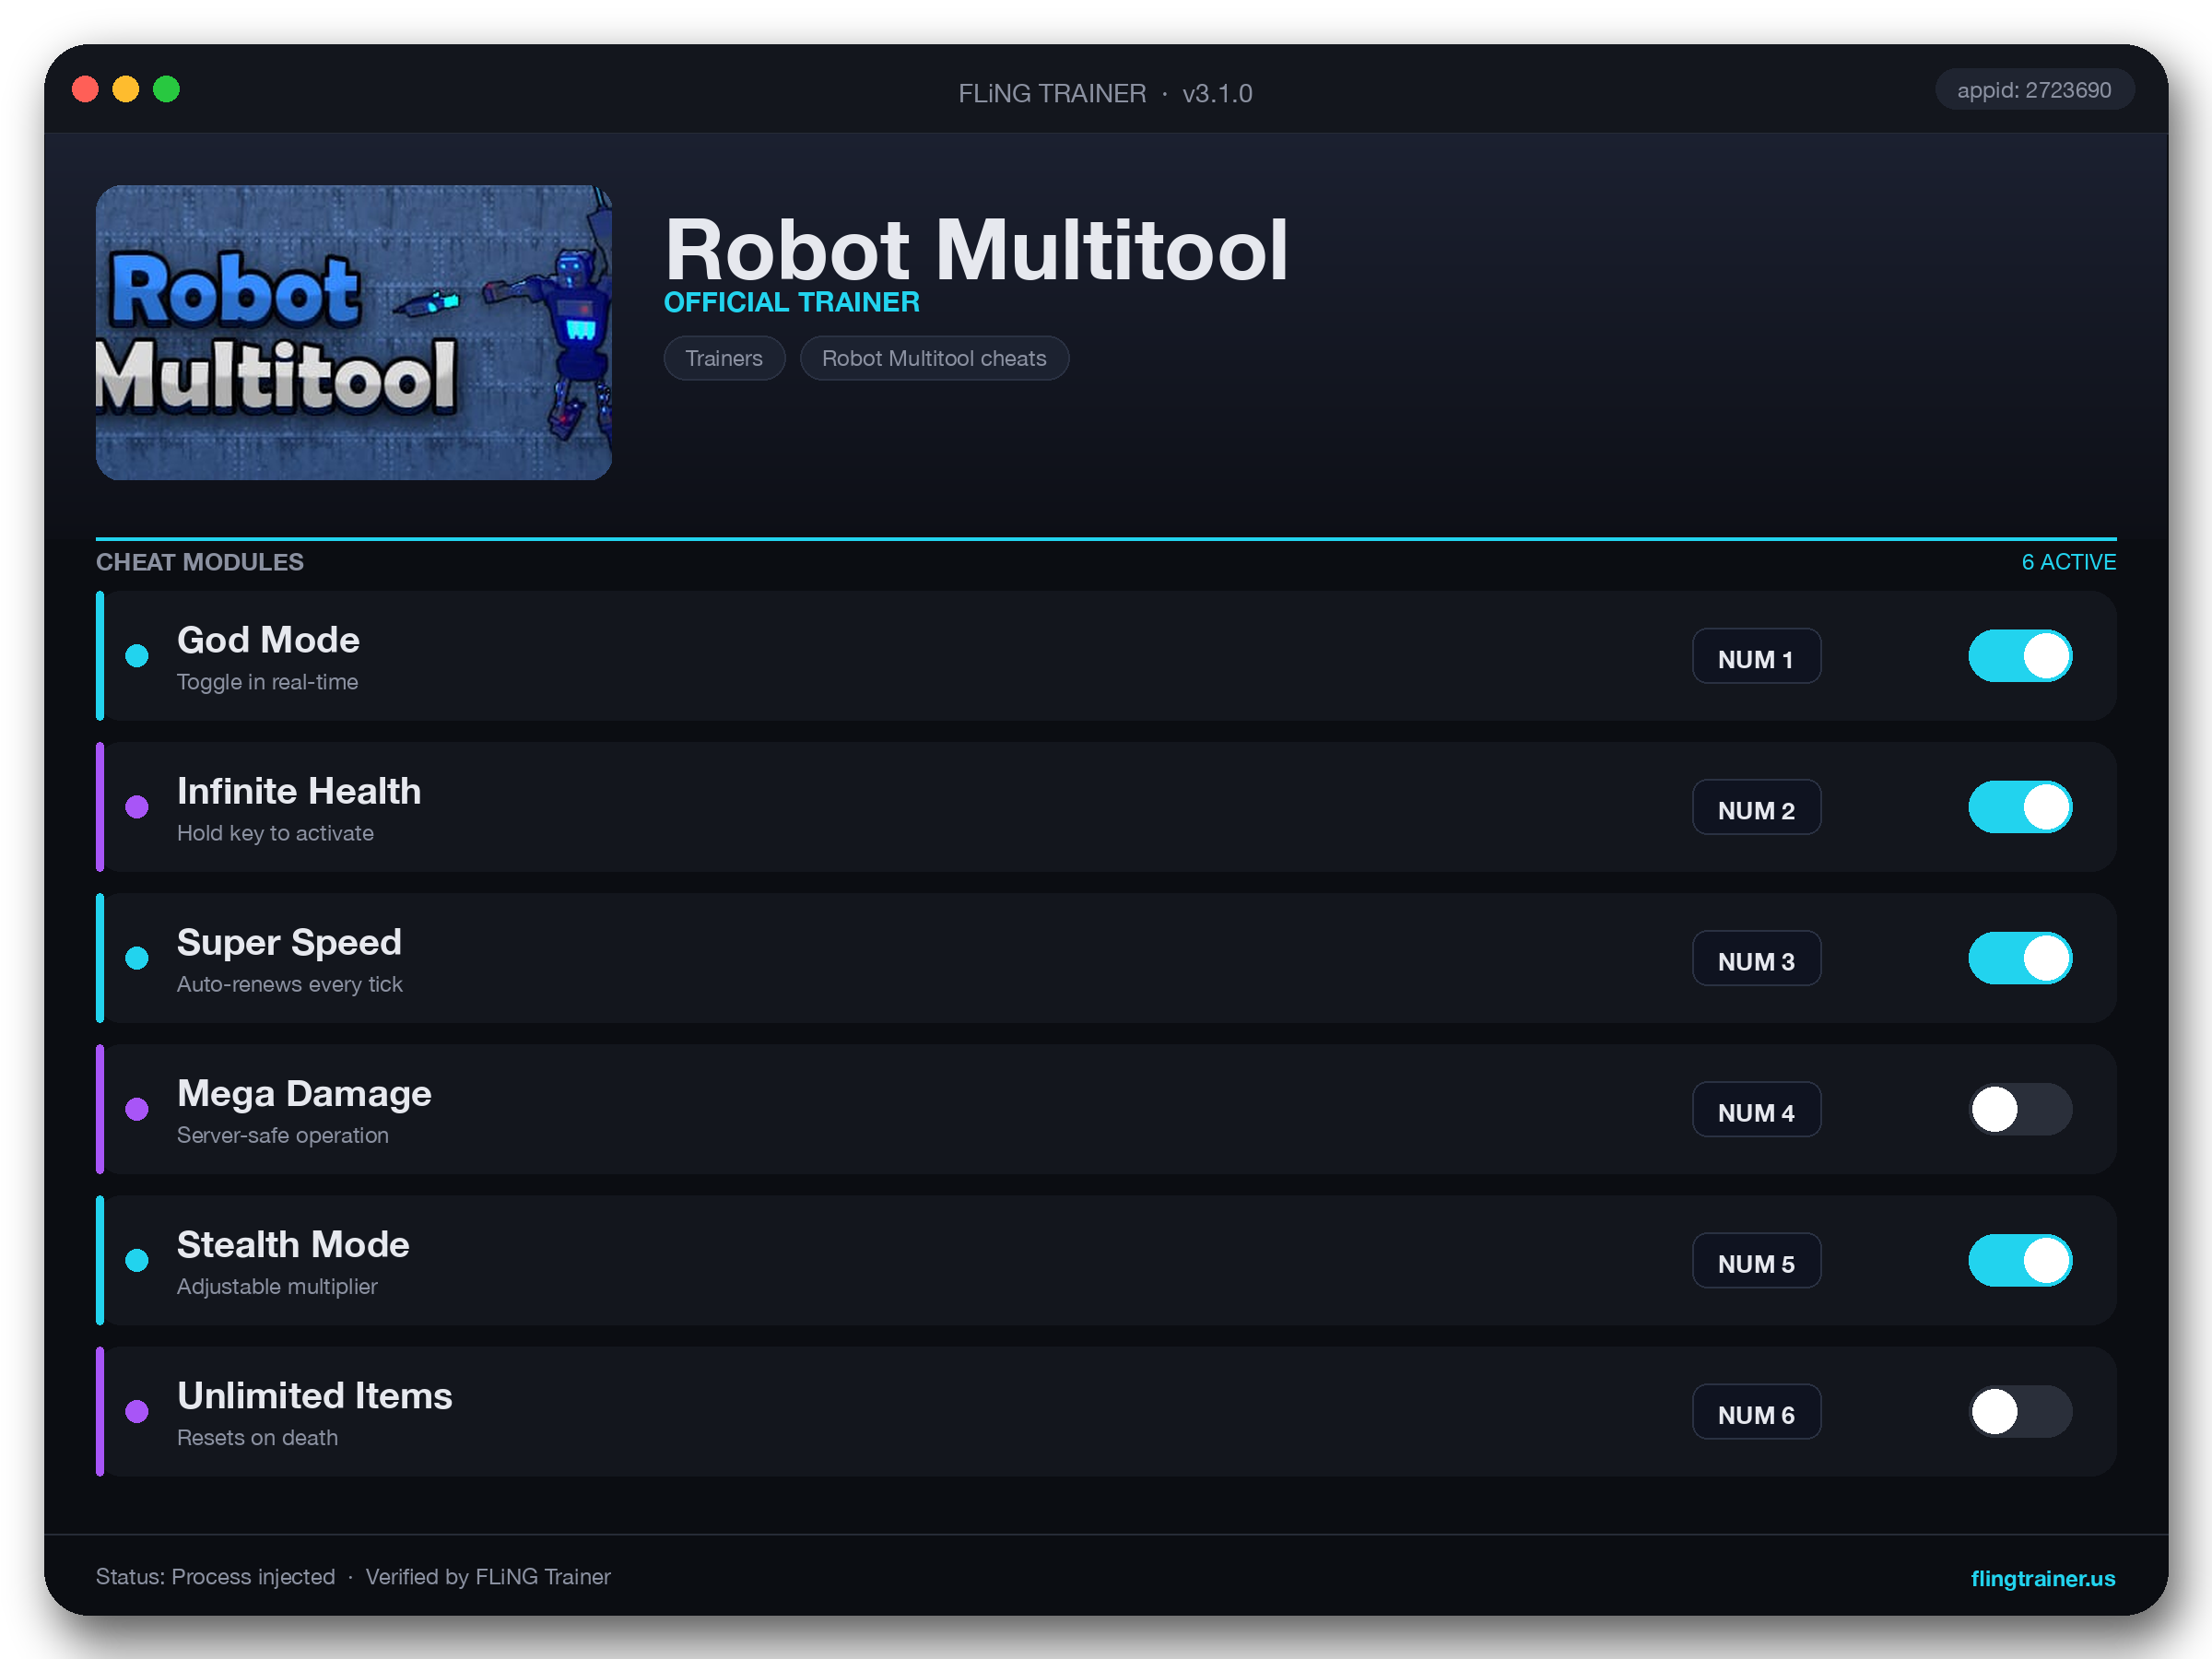Click the NUM 1 hotkey button
Screen dimensions: 2212x1659
coord(1756,656)
